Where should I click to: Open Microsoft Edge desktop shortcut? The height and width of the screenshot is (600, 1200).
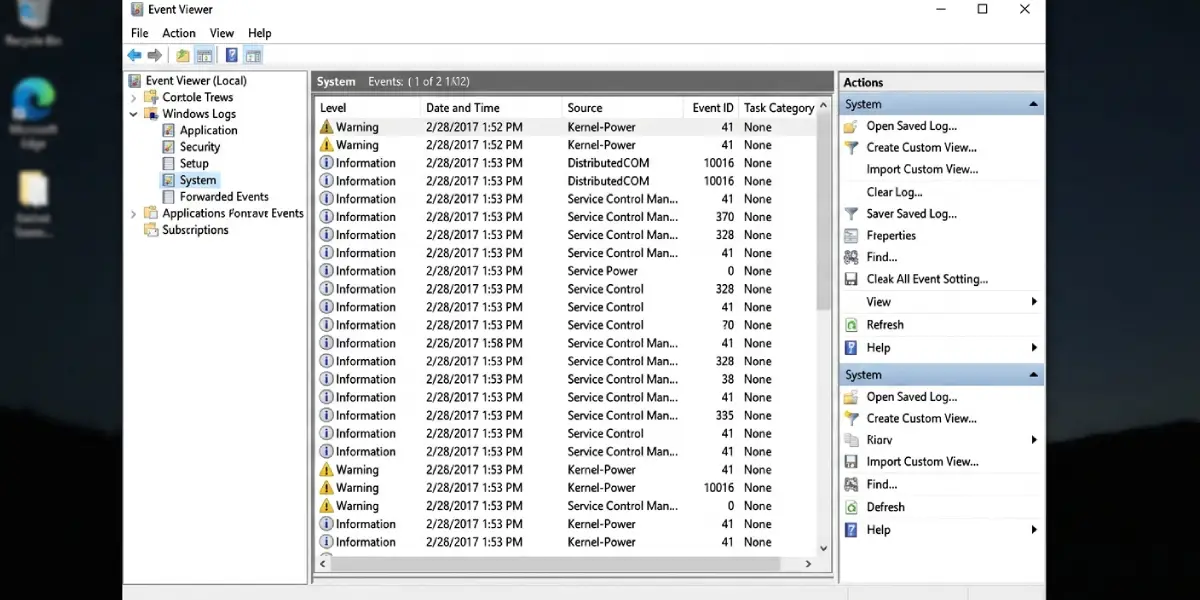tap(33, 113)
